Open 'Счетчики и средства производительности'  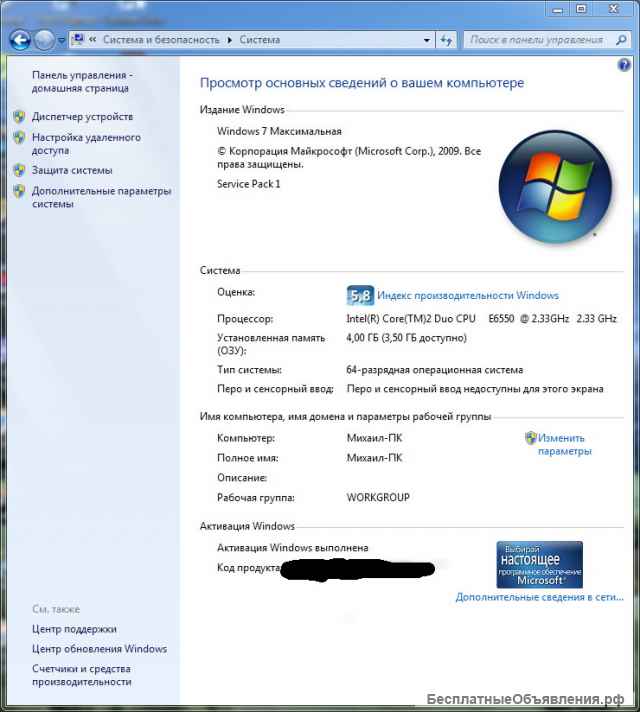82,675
